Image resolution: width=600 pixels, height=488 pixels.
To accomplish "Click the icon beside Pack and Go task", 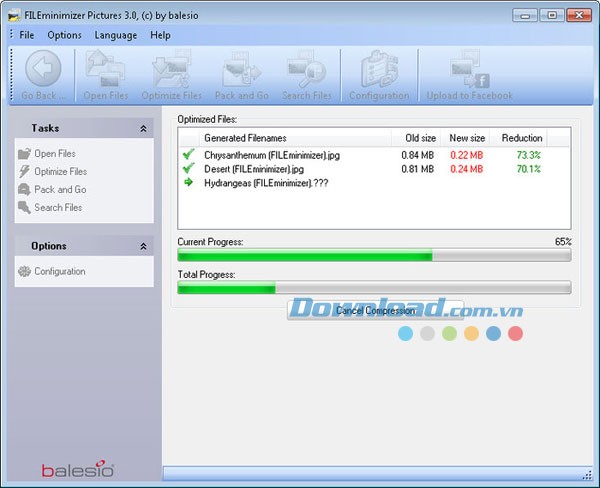I will 24,189.
